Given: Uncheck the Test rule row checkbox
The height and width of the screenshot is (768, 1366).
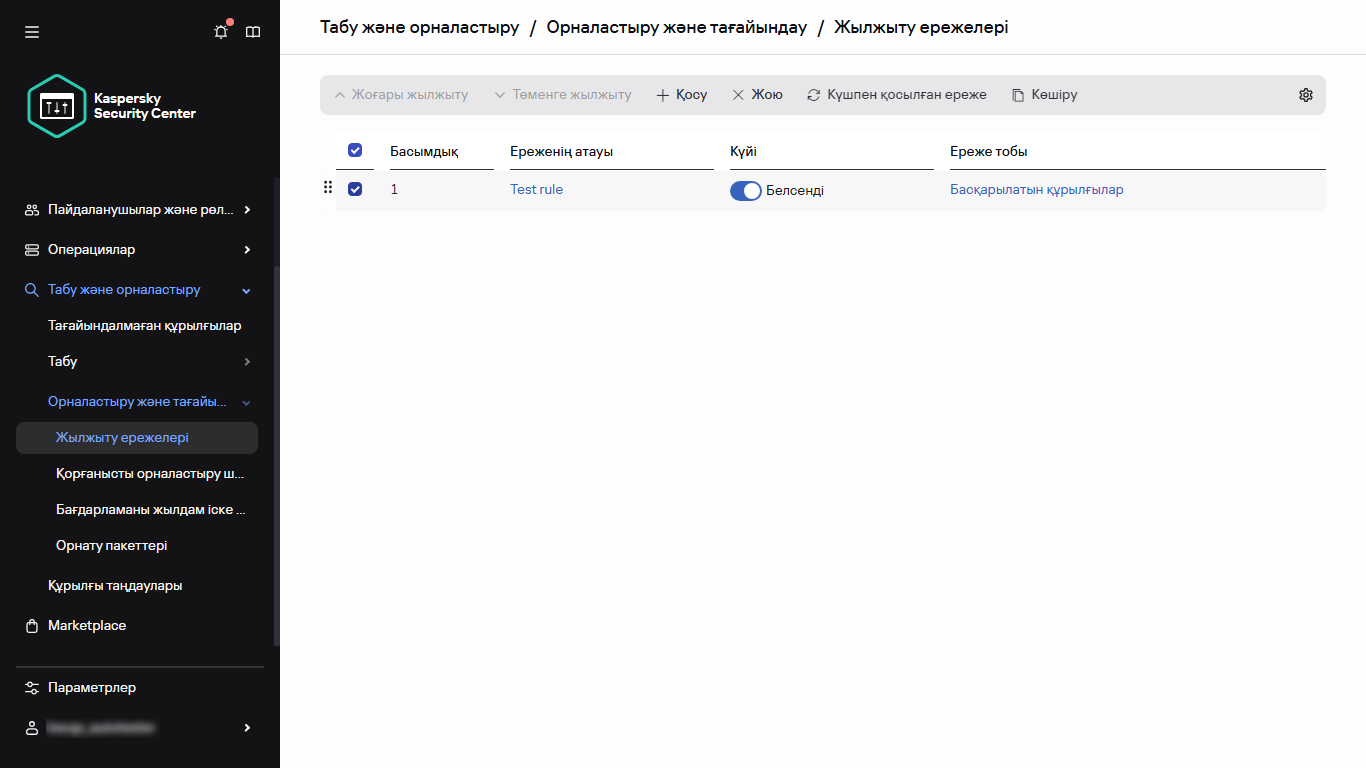Looking at the screenshot, I should pos(355,187).
